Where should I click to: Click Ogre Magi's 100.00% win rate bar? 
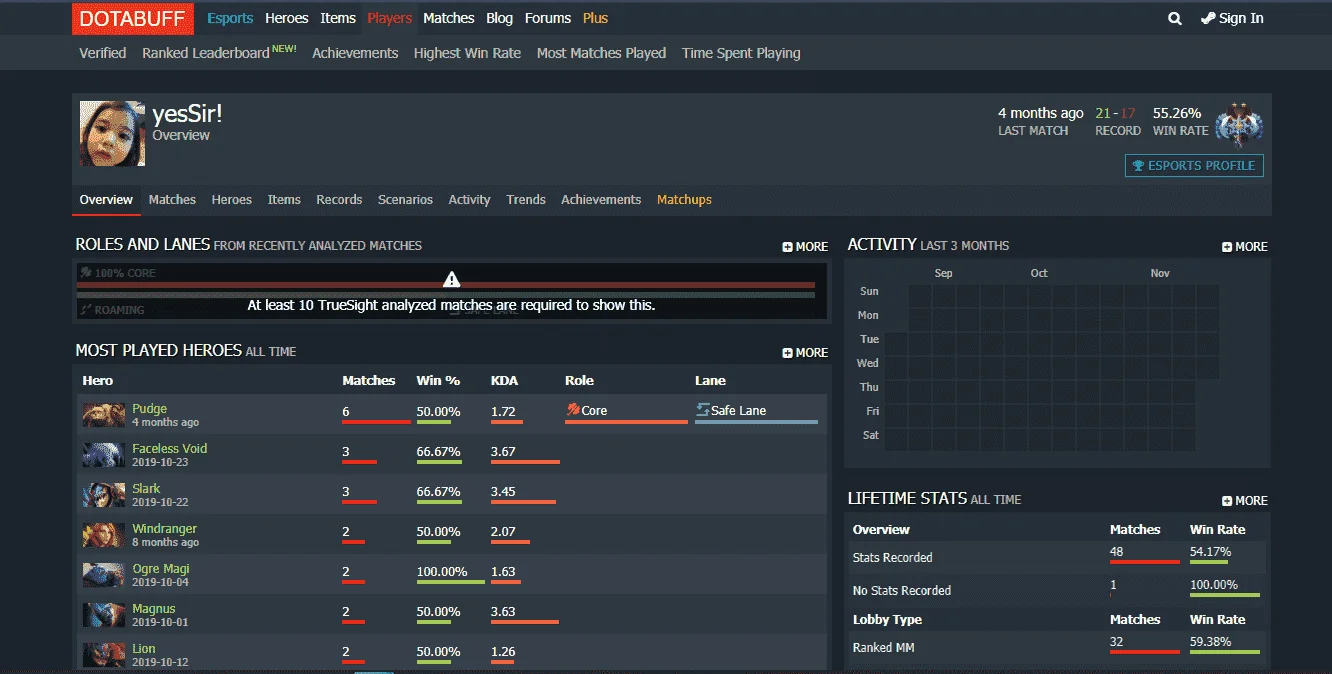pyautogui.click(x=451, y=582)
